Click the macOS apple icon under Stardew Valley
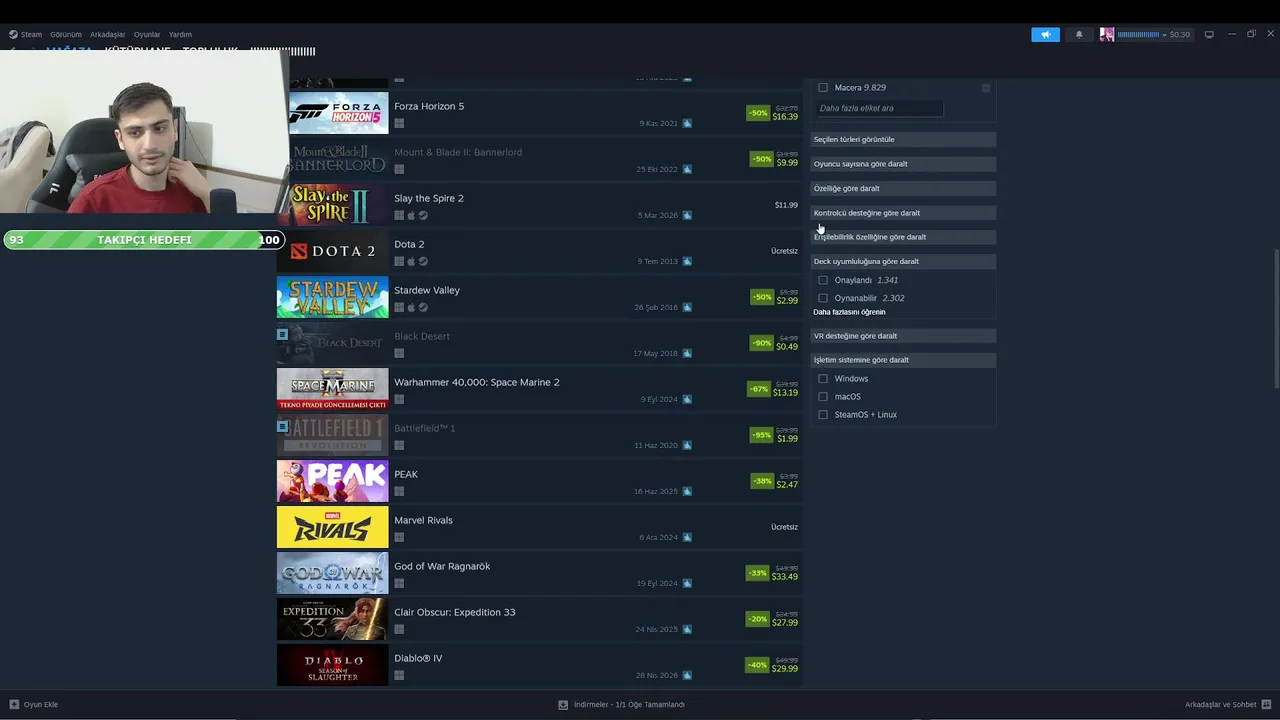The image size is (1280, 720). (x=411, y=307)
